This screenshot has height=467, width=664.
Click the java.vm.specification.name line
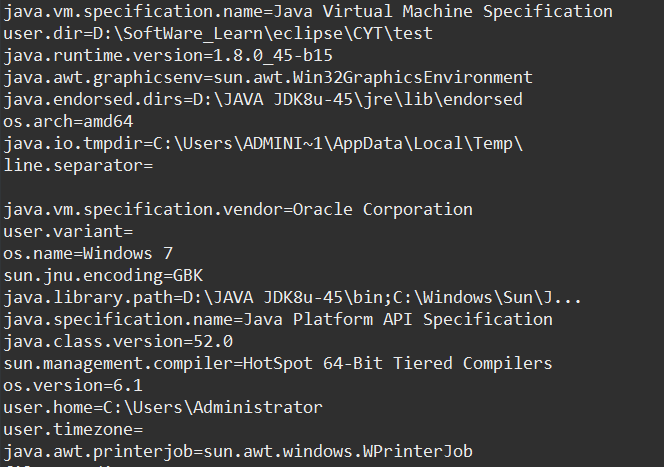click(308, 12)
